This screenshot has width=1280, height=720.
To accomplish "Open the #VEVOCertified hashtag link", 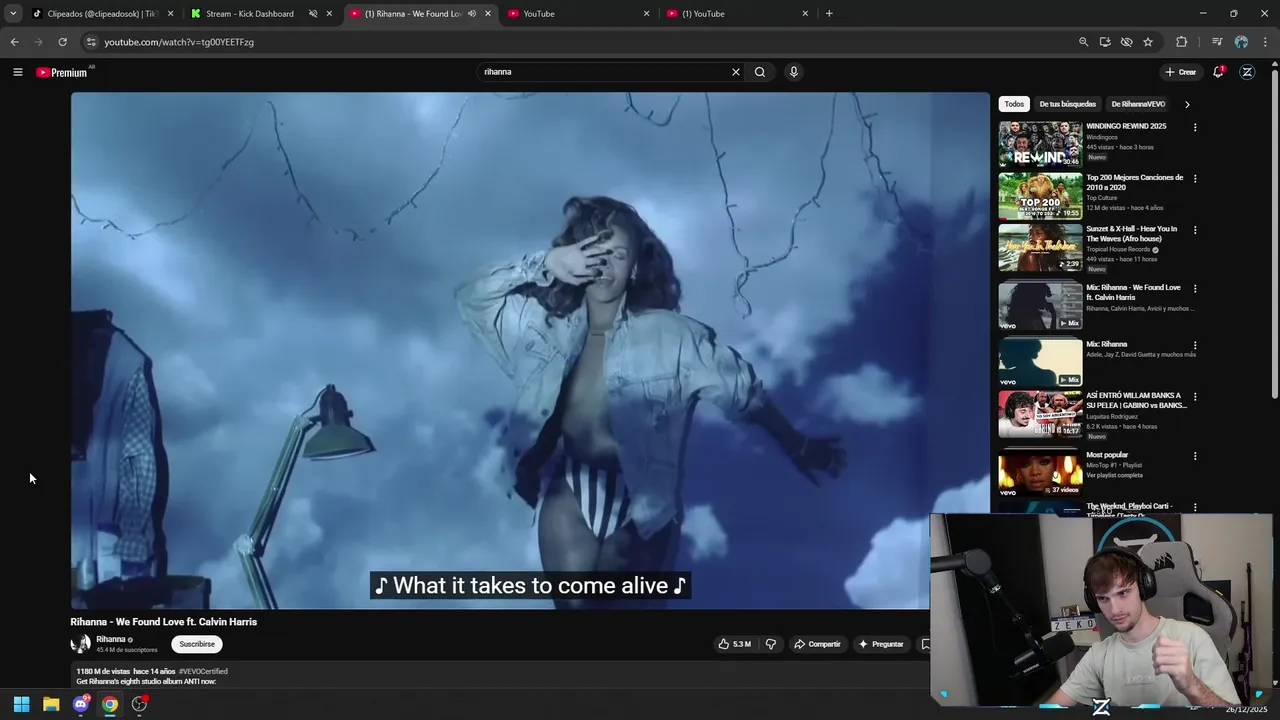I will (203, 671).
